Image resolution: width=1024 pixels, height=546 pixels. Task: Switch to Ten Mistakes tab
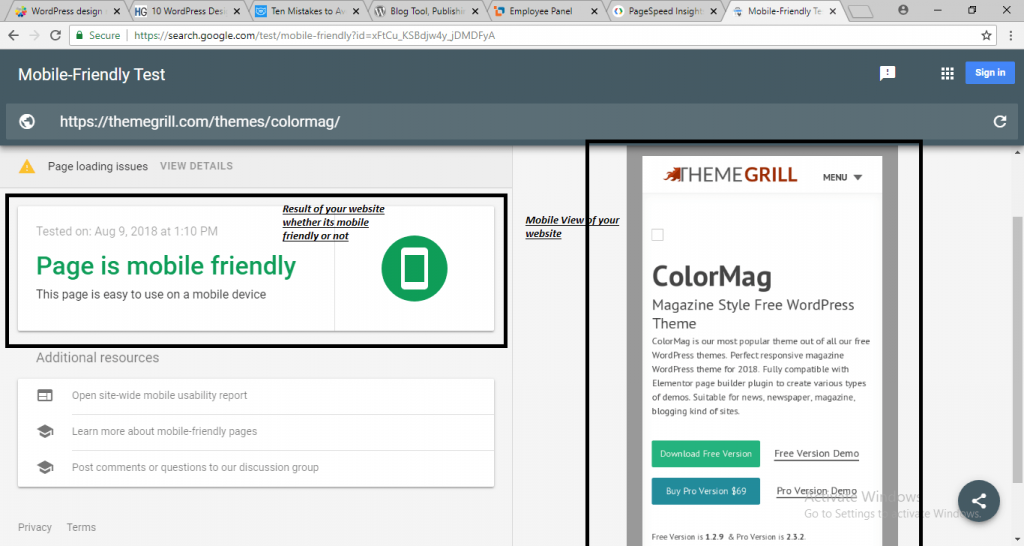click(307, 11)
